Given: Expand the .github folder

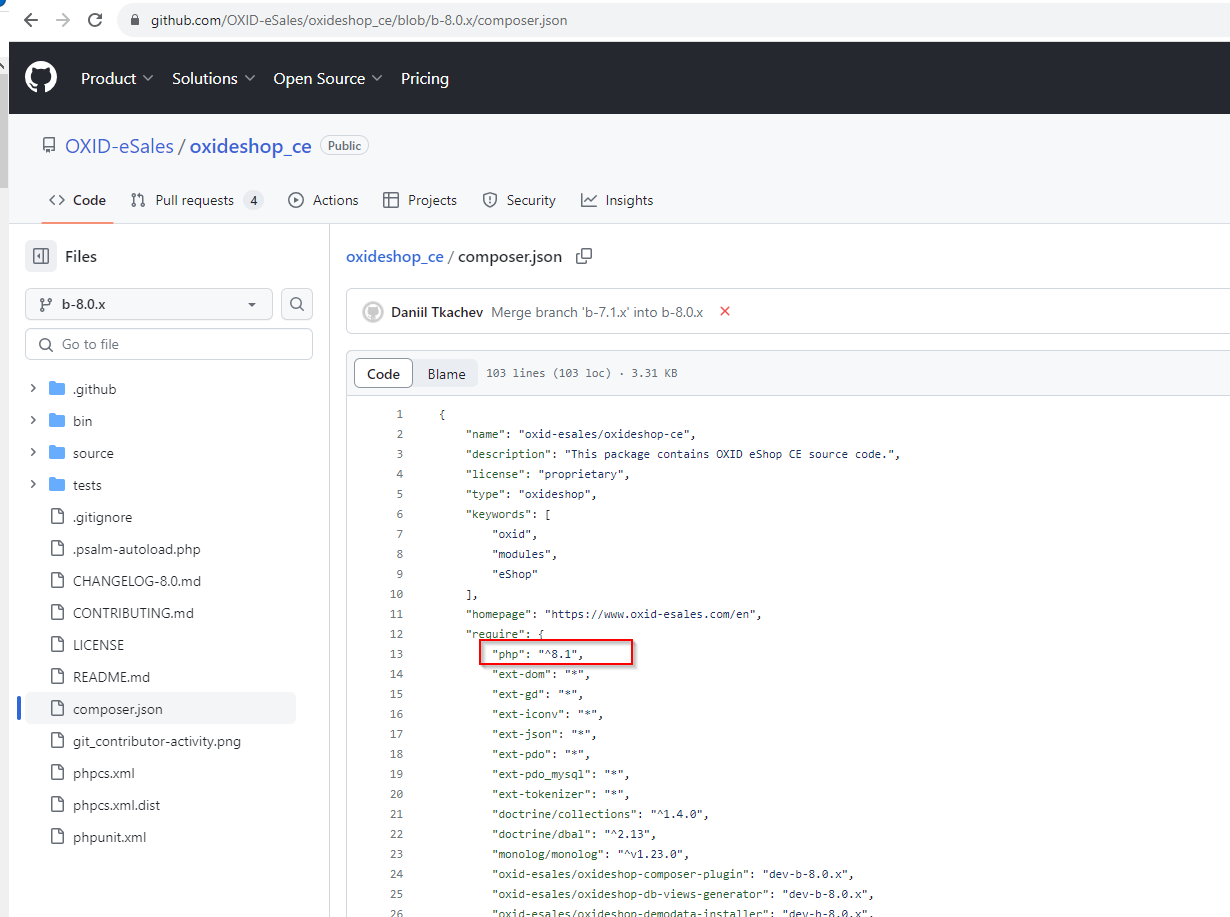Looking at the screenshot, I should (x=33, y=389).
